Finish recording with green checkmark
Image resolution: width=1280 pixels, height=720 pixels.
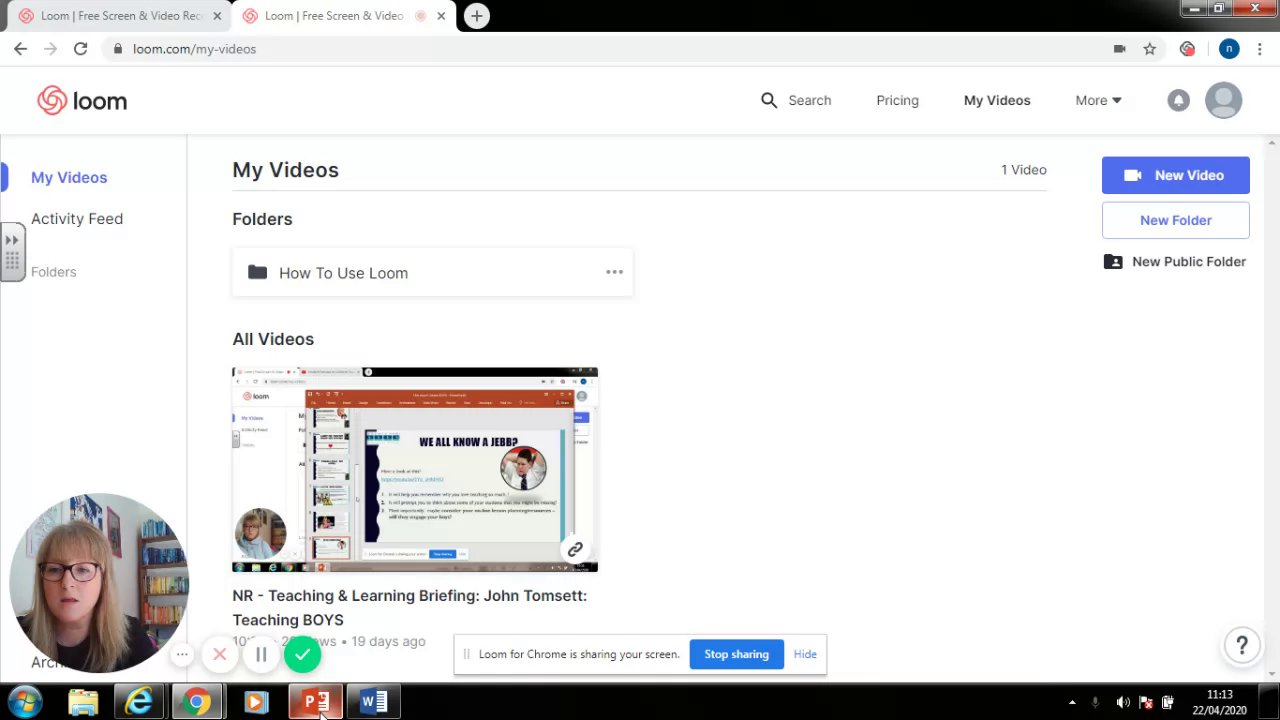click(302, 655)
